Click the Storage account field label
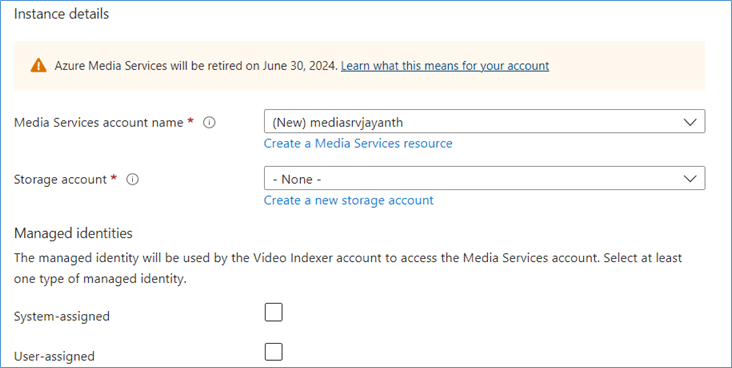Image resolution: width=732 pixels, height=368 pixels. pos(60,179)
